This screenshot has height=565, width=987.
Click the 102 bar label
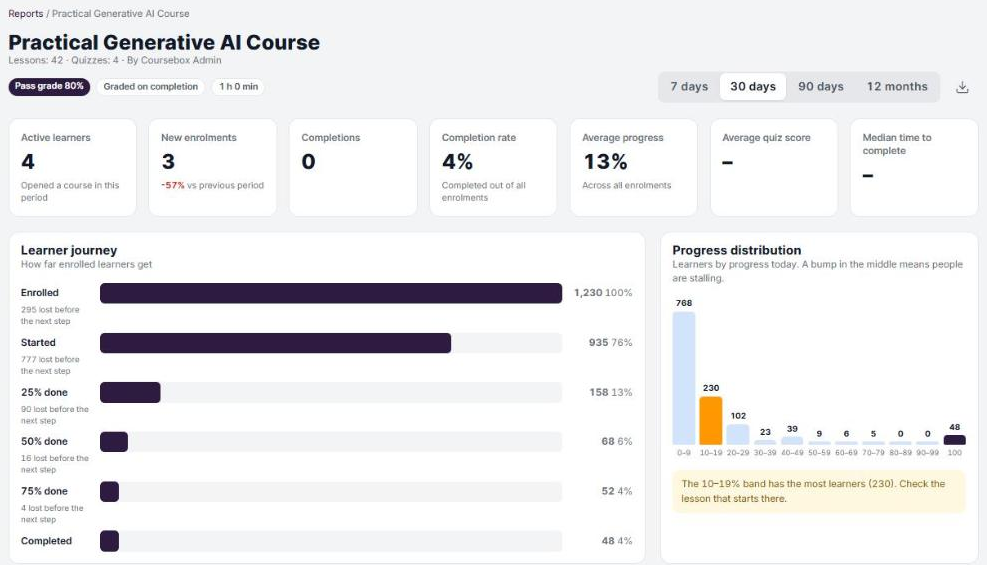738,416
